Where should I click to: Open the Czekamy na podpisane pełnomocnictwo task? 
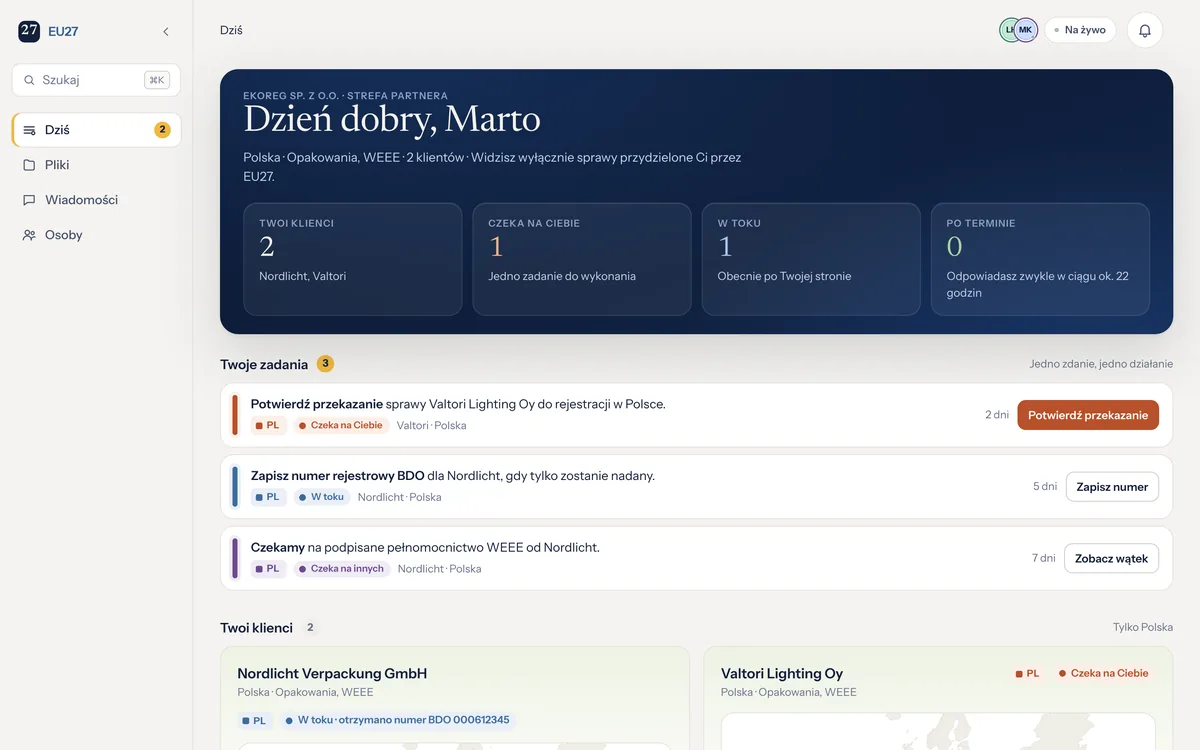click(425, 548)
